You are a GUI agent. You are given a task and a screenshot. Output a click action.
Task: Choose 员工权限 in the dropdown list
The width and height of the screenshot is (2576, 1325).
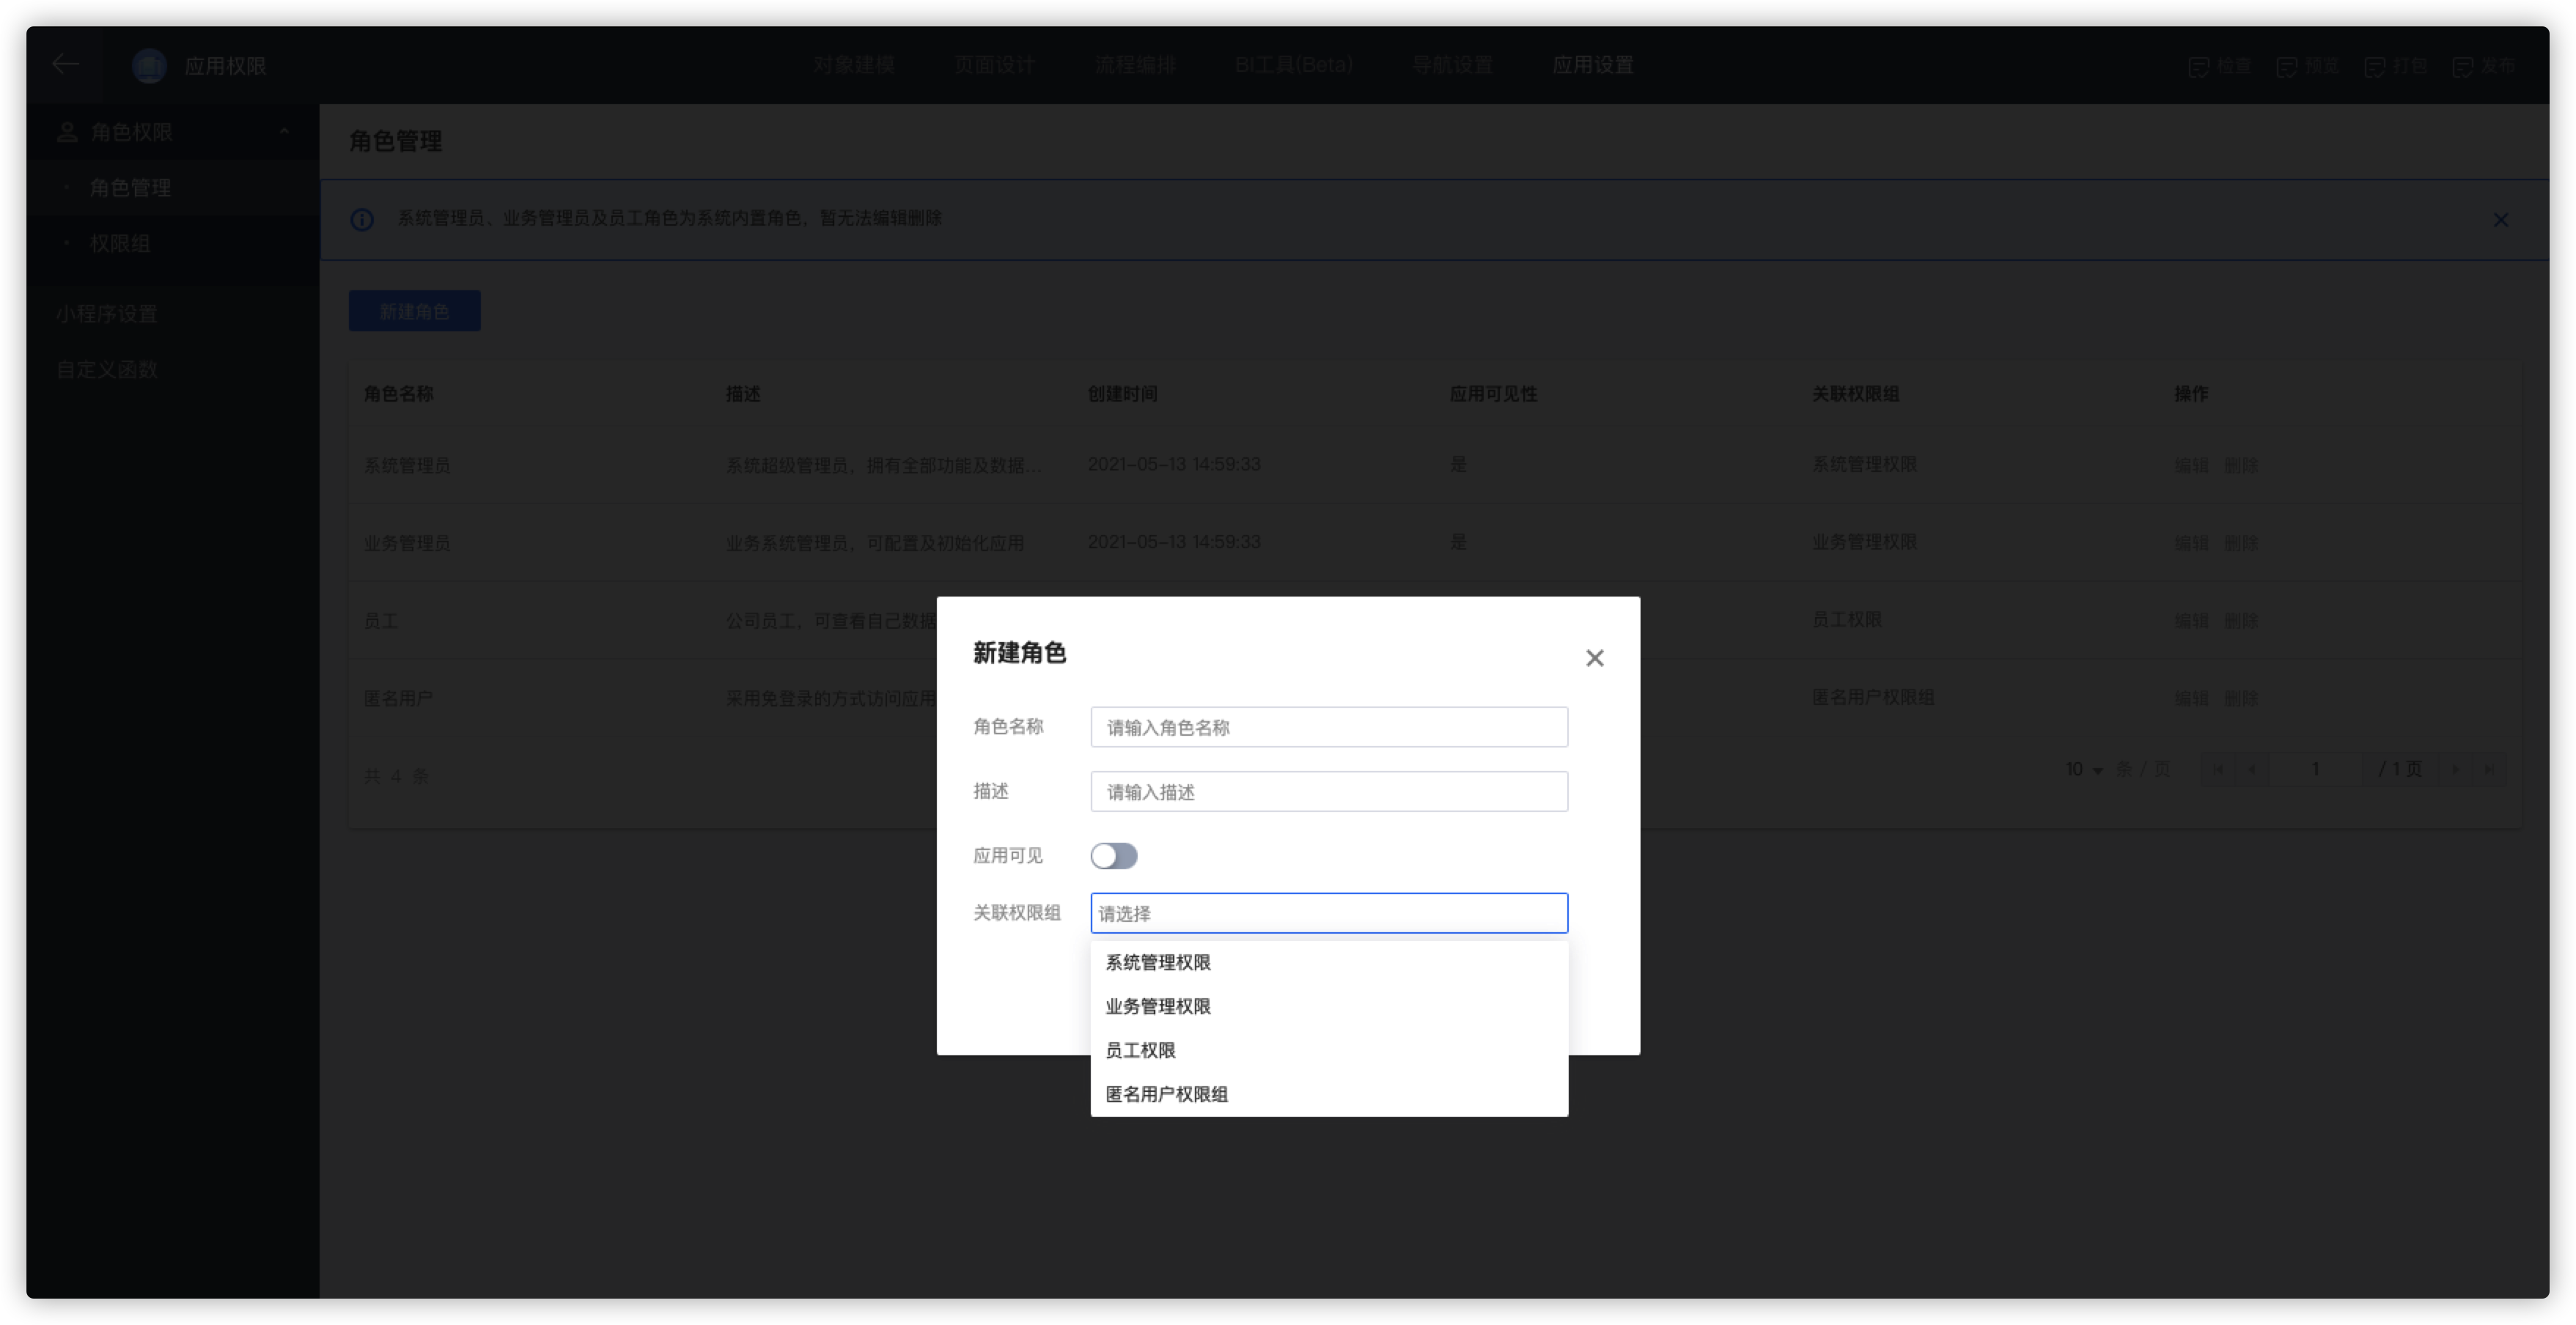[x=1328, y=1050]
